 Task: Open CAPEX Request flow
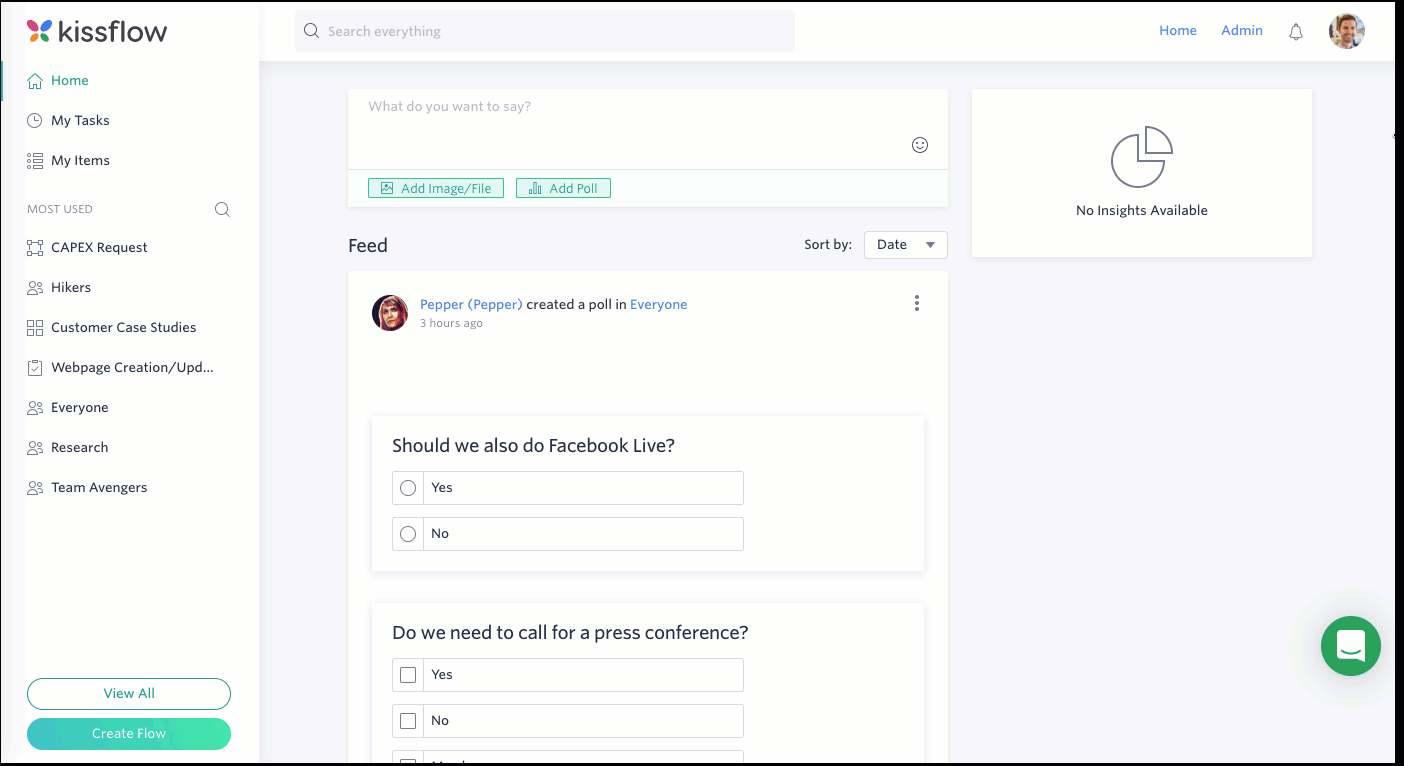(99, 248)
